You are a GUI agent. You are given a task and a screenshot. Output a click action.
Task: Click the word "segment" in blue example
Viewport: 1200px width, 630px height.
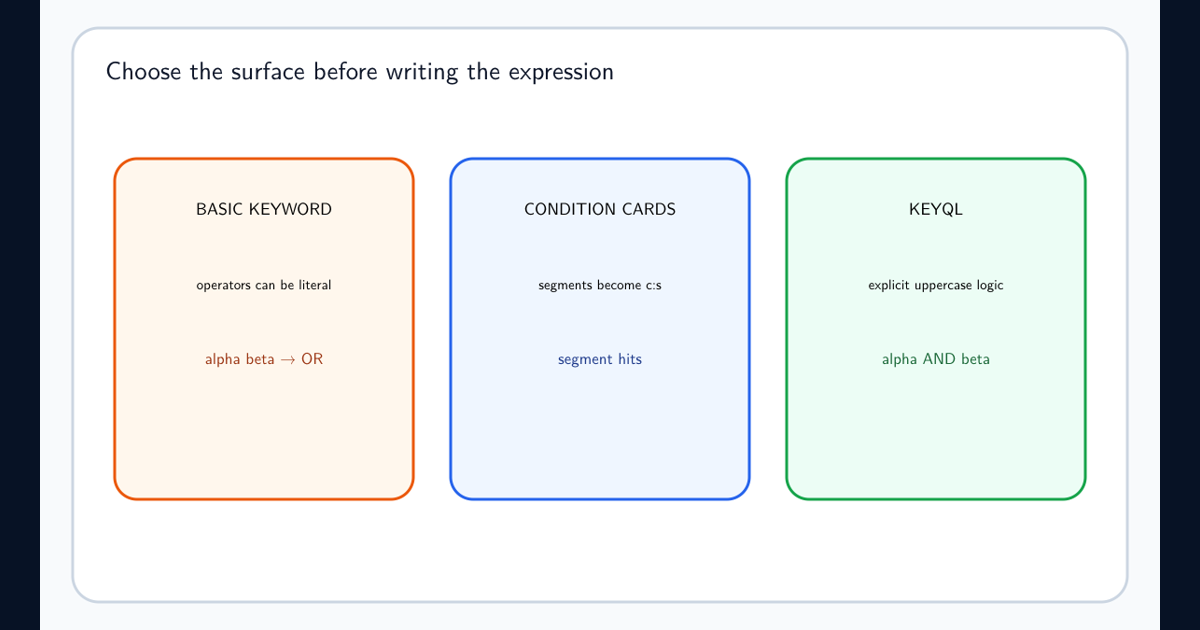pos(585,360)
